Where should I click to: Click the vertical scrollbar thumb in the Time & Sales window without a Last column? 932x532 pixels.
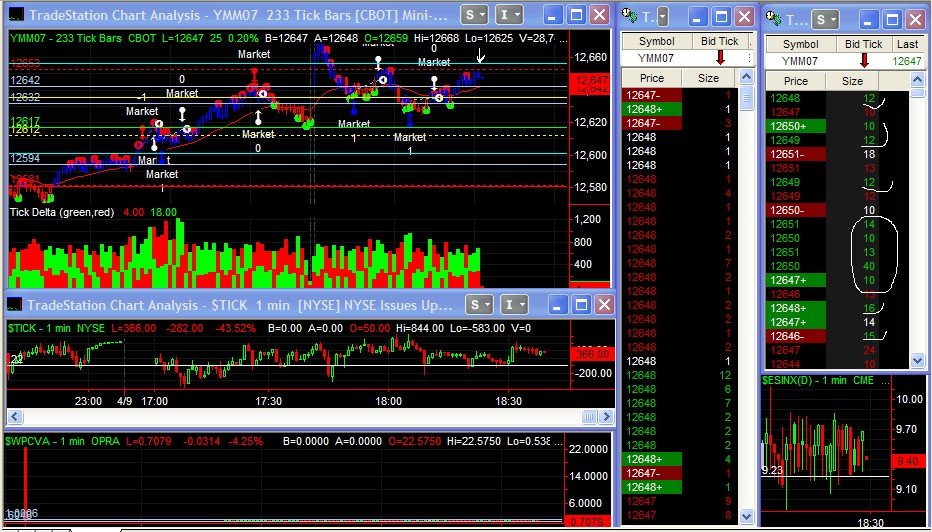(747, 97)
